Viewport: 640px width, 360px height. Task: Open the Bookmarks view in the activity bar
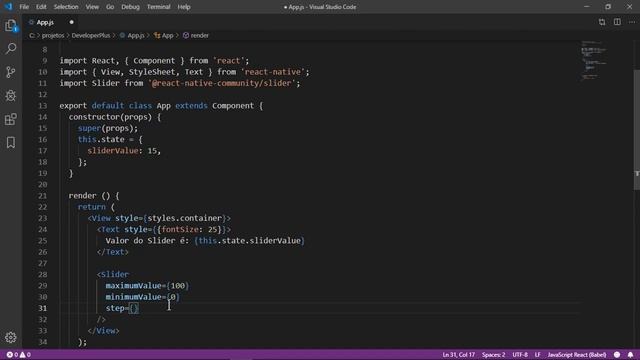pos(11,142)
